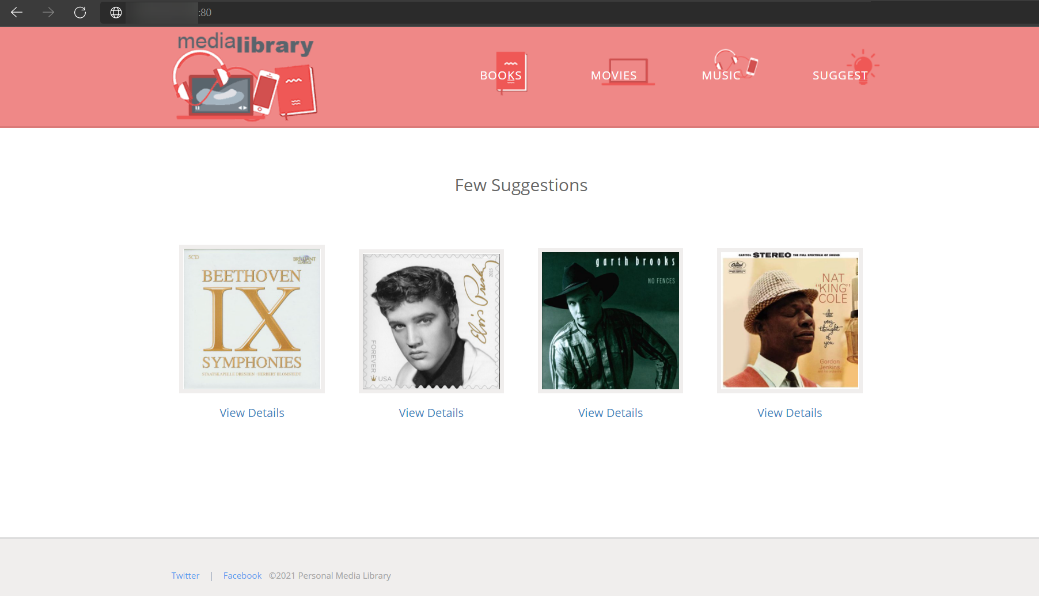Screen dimensions: 1039x596
Task: Click the globe site info icon
Action: click(116, 13)
